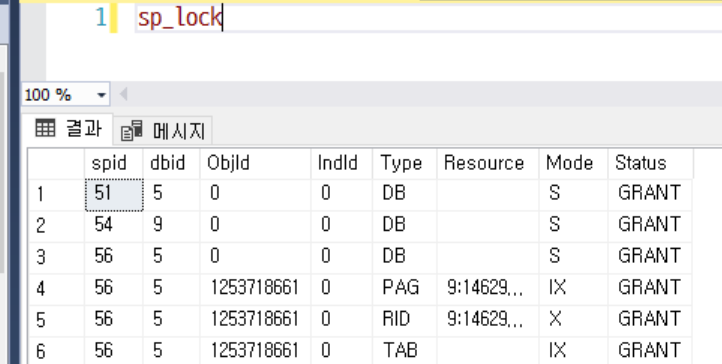Image resolution: width=722 pixels, height=364 pixels.
Task: Click the messages icon on 메시지 tab
Action: pos(132,131)
